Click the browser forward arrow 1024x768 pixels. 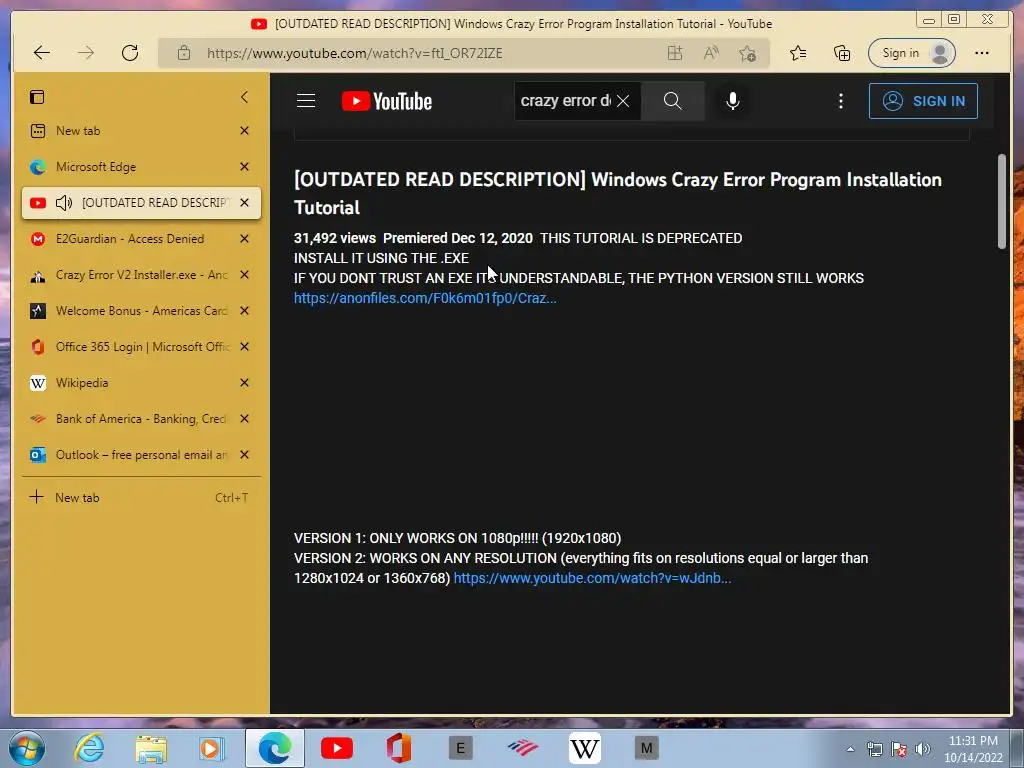click(x=86, y=53)
